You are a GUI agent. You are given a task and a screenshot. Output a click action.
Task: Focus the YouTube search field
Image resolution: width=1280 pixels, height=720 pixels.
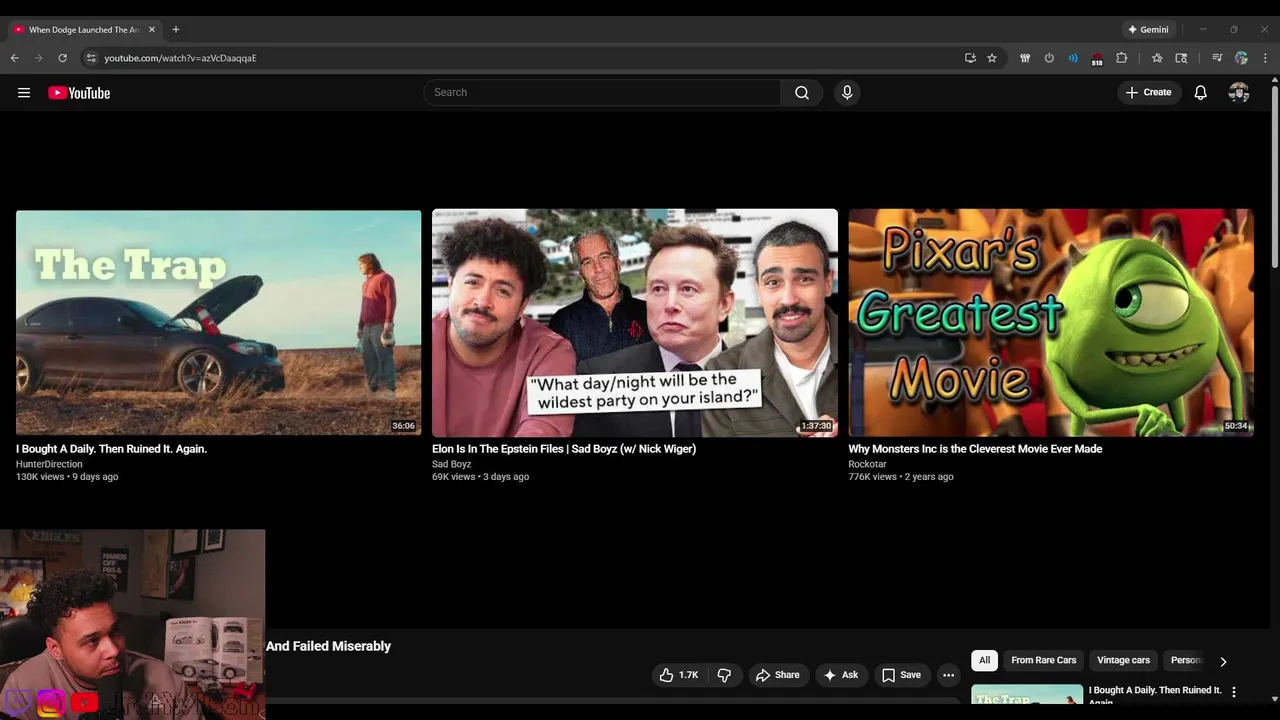point(602,93)
